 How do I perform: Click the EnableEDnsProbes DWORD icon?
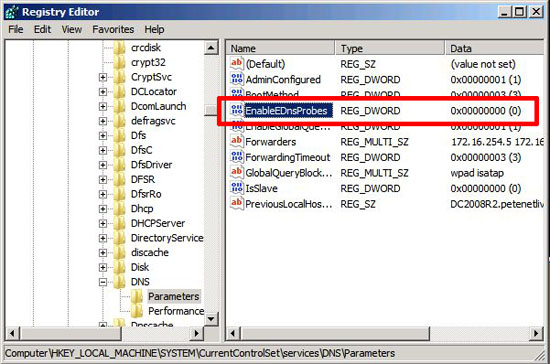(236, 110)
